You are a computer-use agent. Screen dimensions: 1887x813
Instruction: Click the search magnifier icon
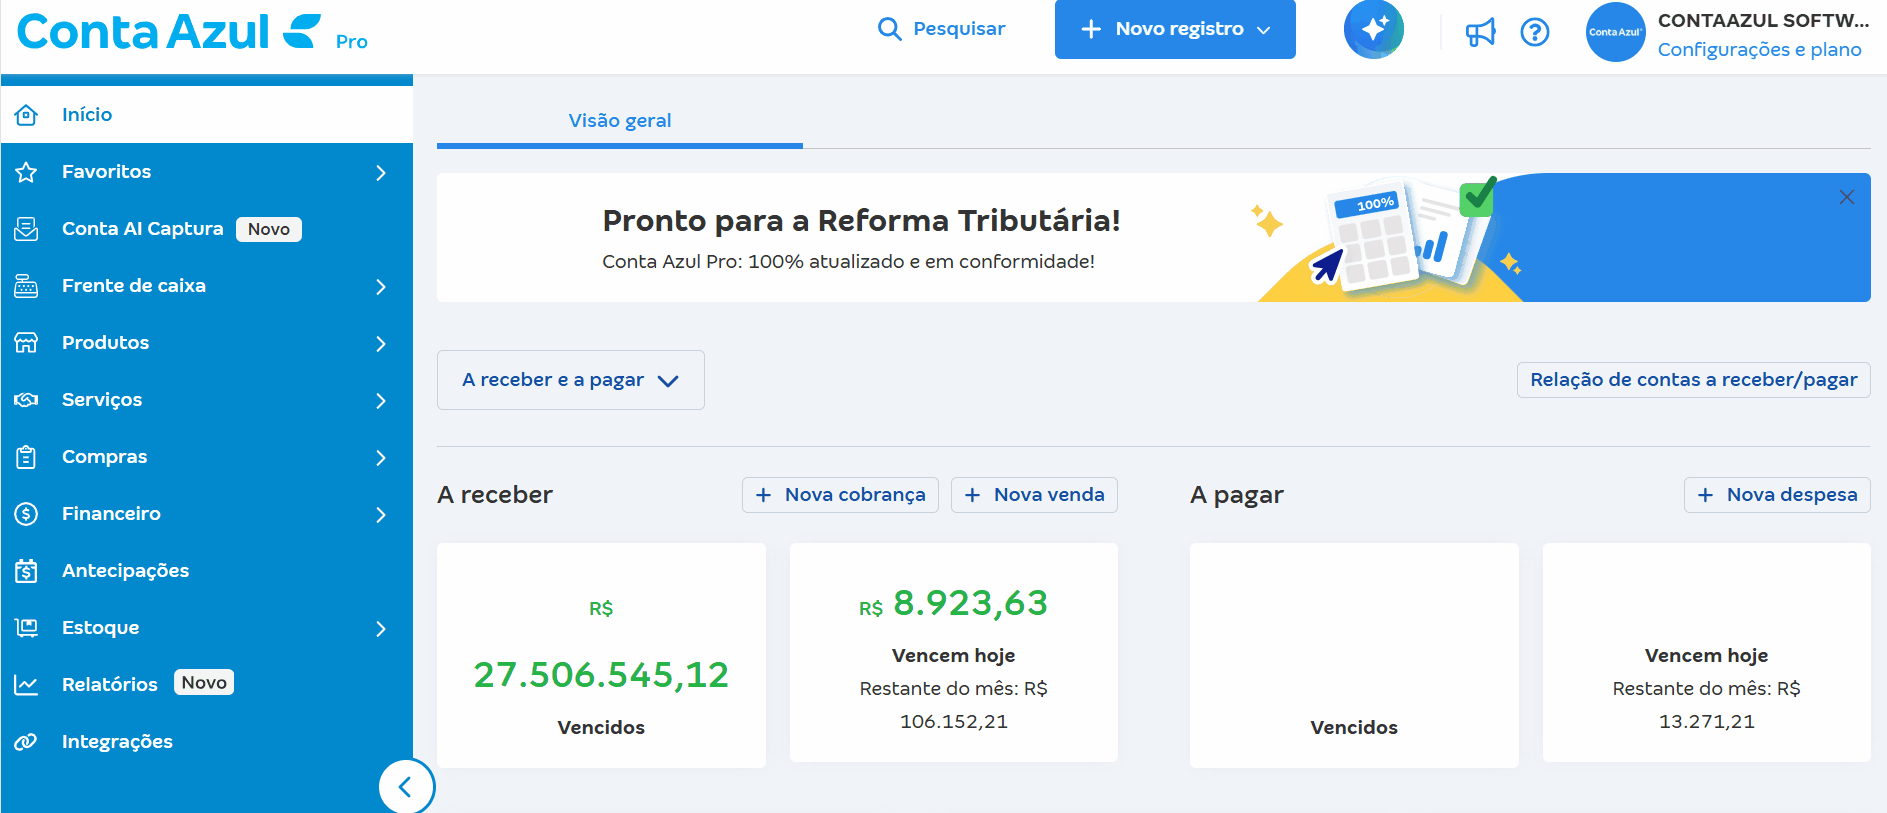(x=889, y=29)
